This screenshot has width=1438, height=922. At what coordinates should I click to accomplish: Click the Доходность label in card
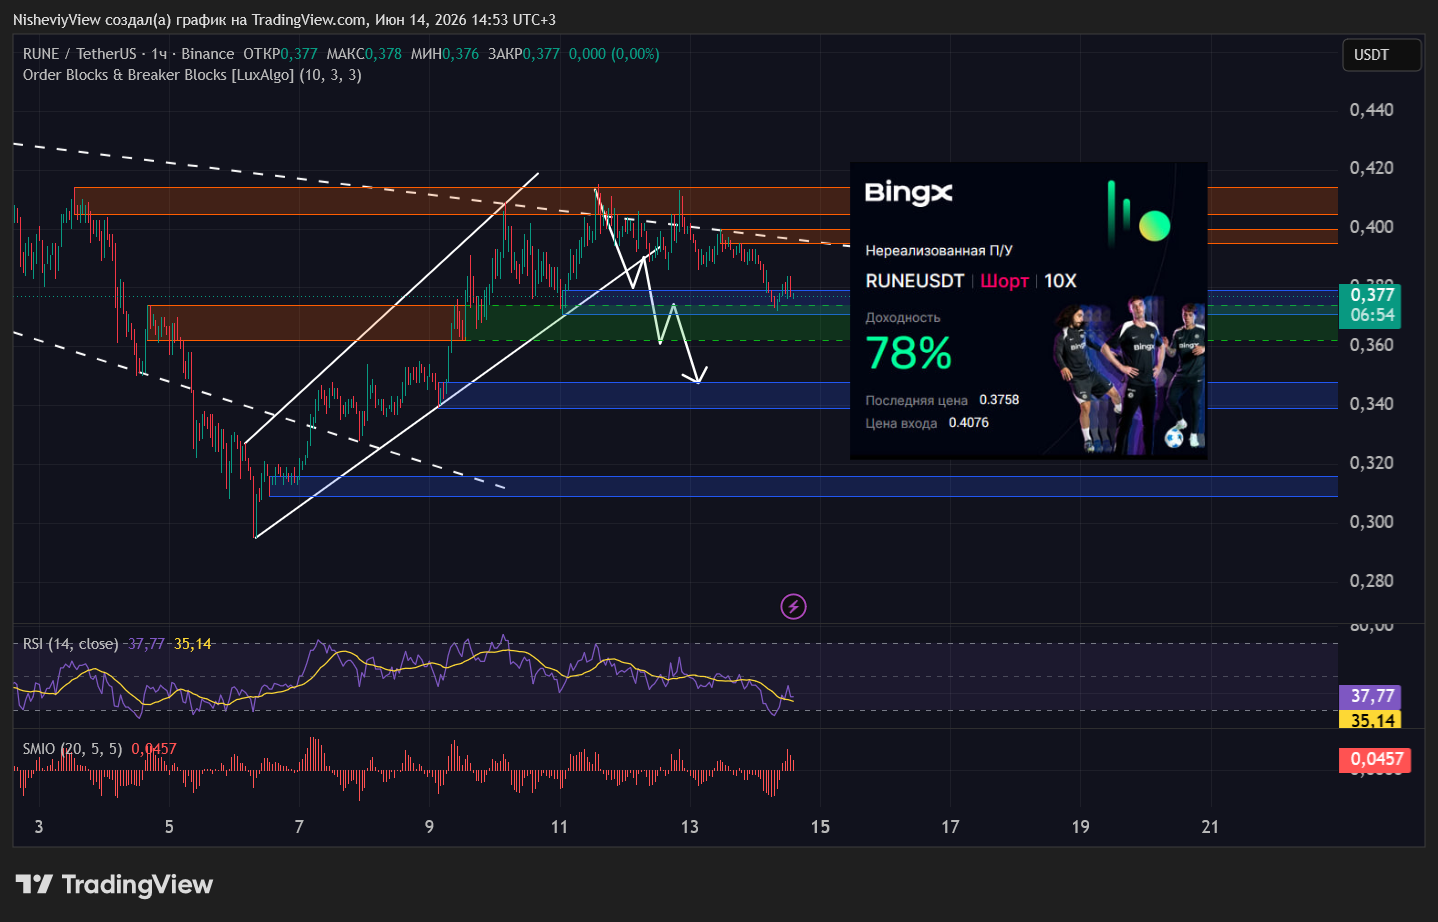coord(902,318)
